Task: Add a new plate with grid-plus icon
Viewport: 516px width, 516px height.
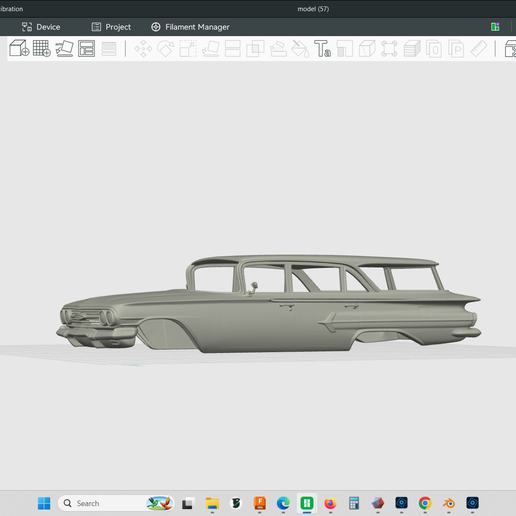Action: 42,48
